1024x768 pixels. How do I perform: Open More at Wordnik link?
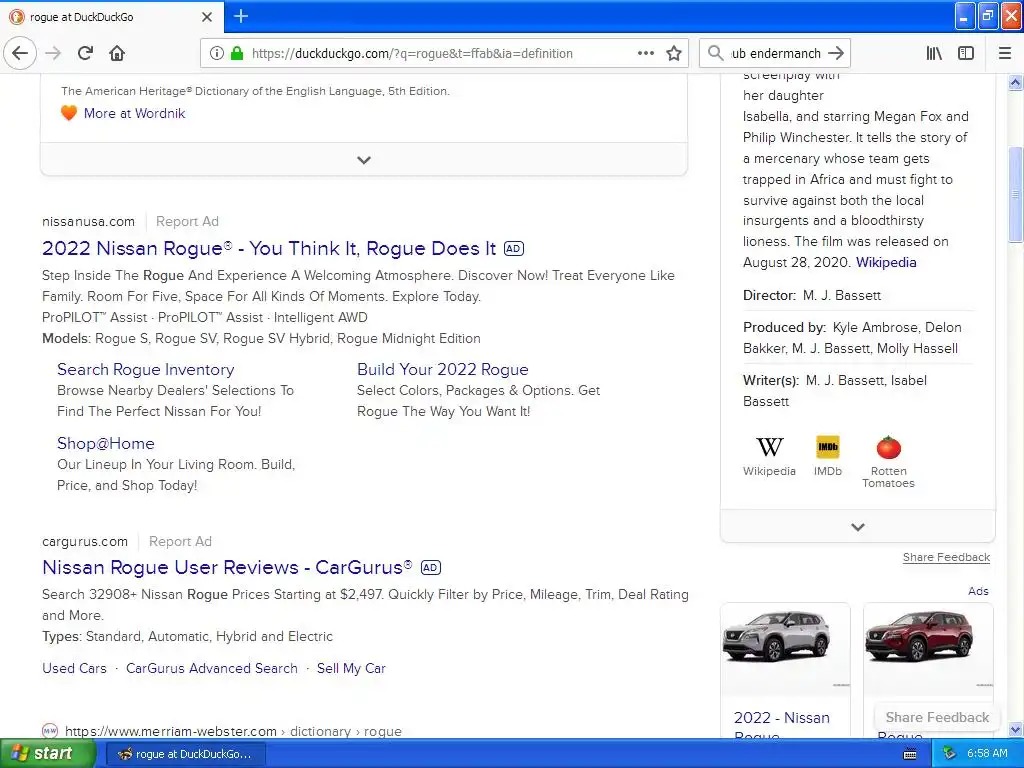pos(135,113)
